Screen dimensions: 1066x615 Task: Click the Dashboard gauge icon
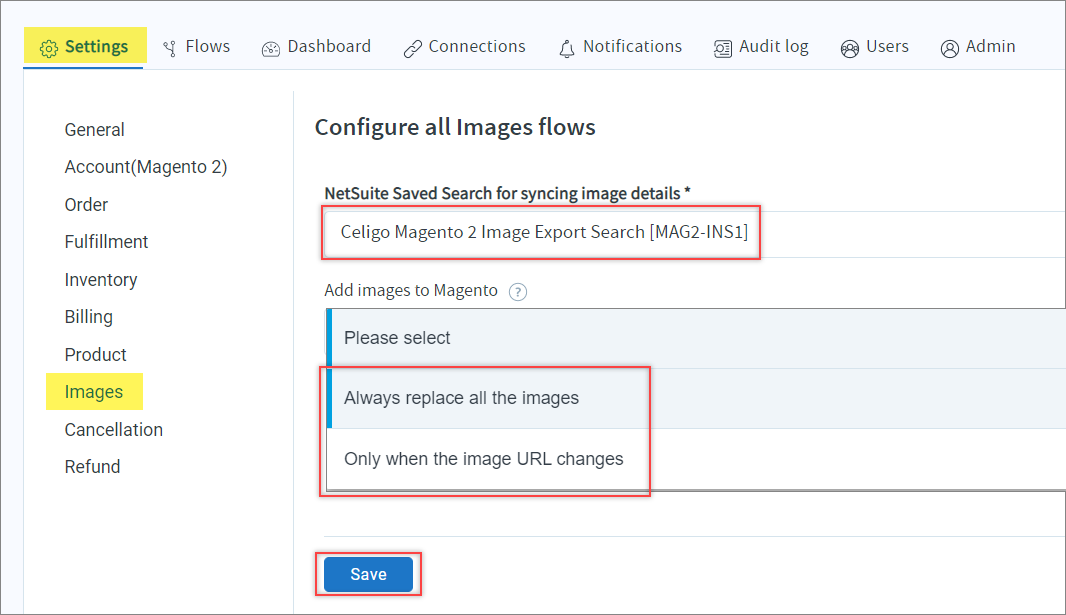(271, 48)
